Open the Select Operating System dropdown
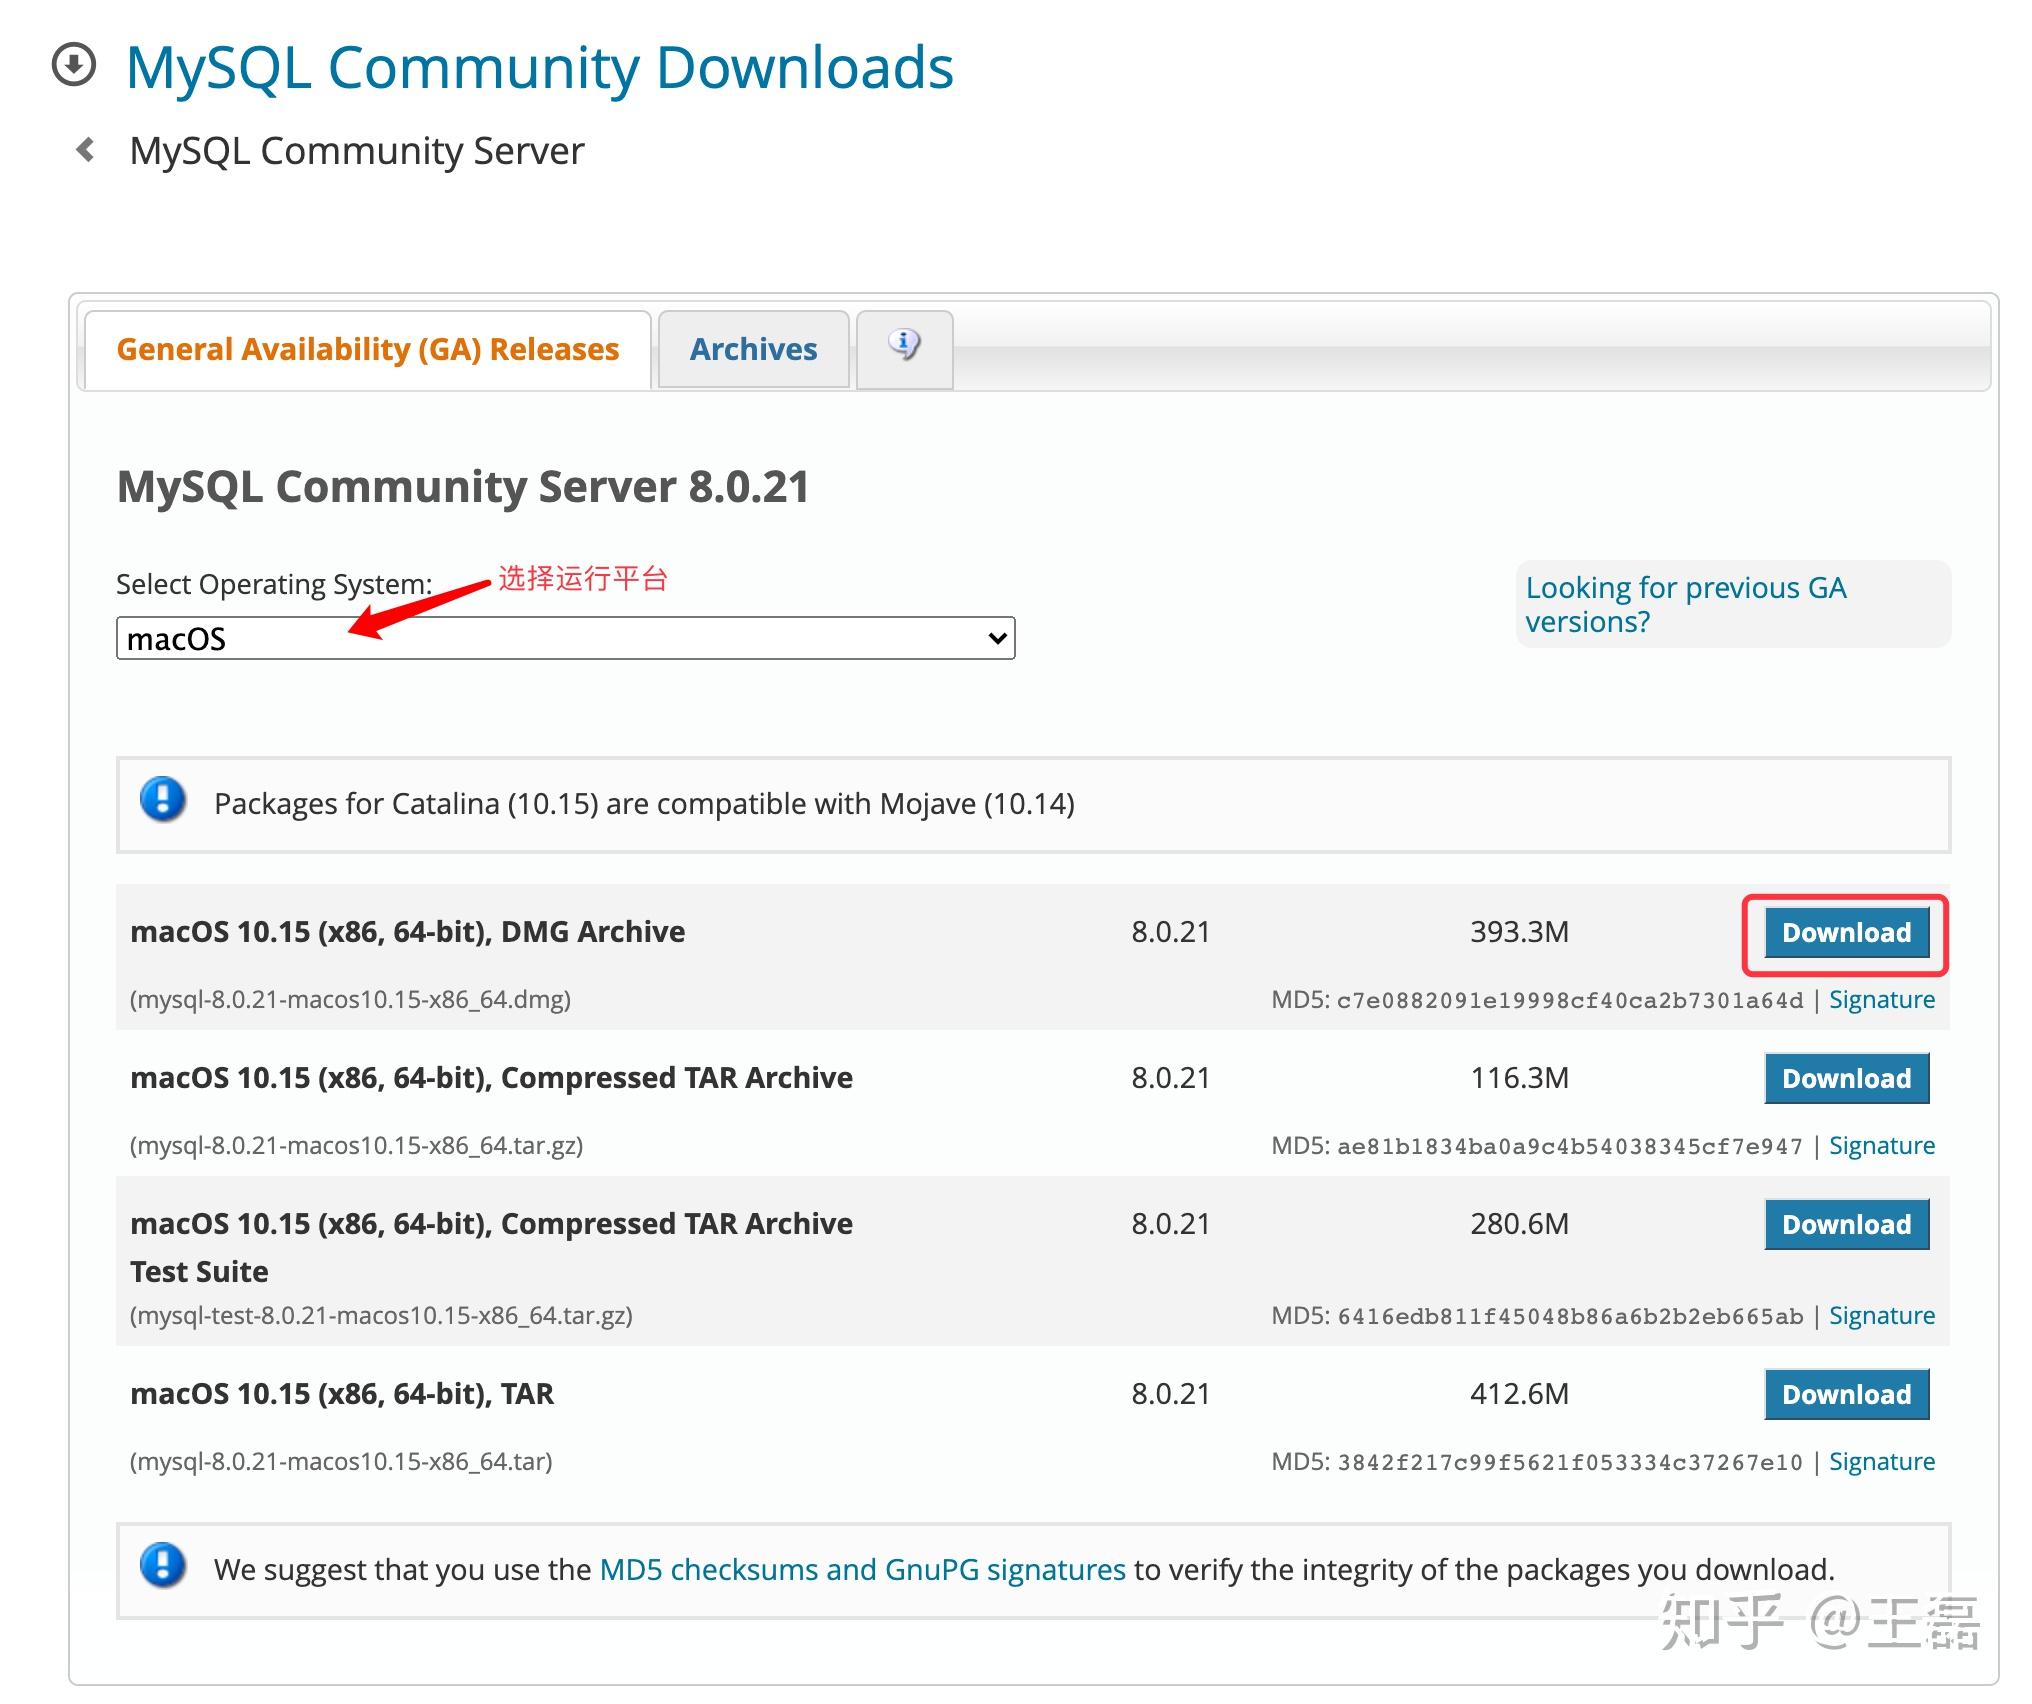Screen dimensions: 2032x1704 (564, 638)
